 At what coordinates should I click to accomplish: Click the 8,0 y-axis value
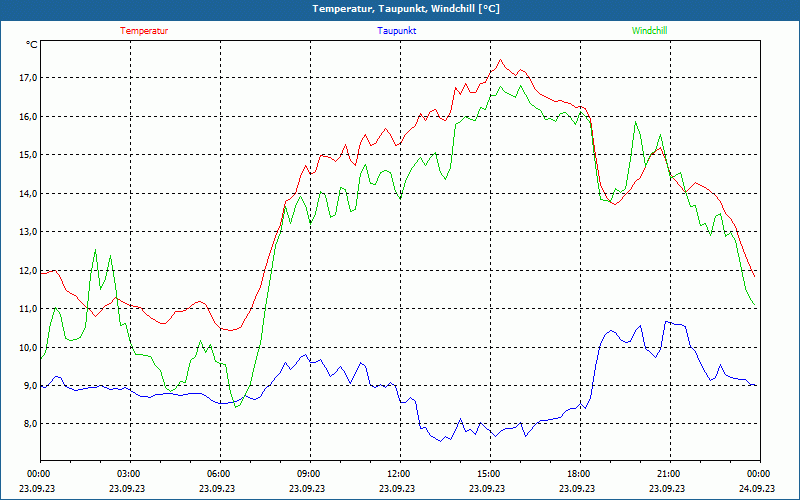(30, 424)
